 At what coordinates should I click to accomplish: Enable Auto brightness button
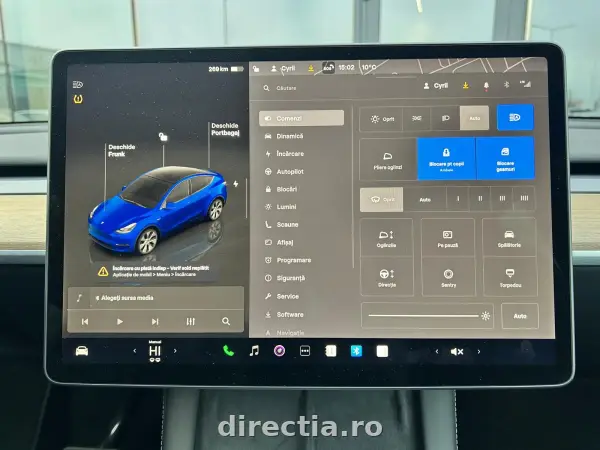click(x=520, y=316)
